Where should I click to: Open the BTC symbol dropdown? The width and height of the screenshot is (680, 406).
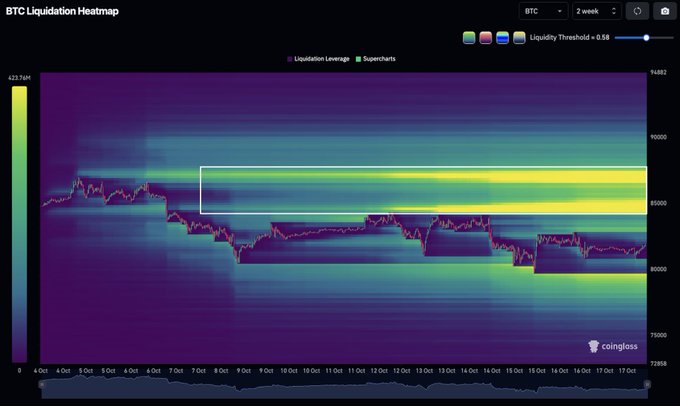[543, 11]
